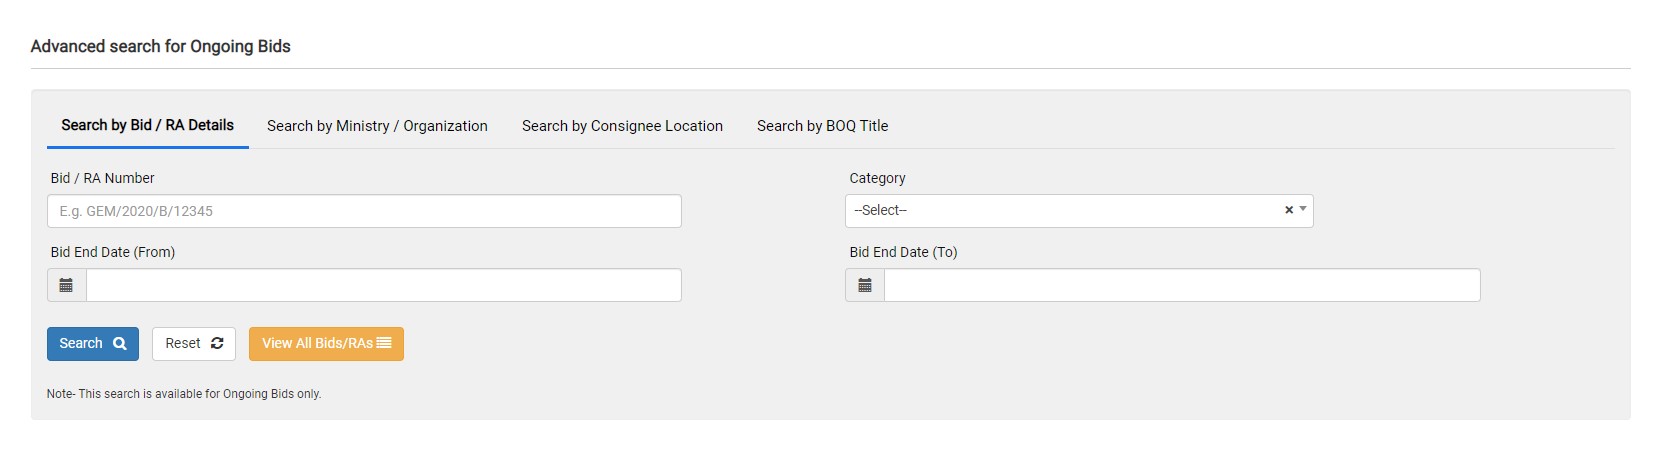Click the 'Advanced search for Ongoing Bids' heading
This screenshot has height=455, width=1657.
pyautogui.click(x=161, y=46)
